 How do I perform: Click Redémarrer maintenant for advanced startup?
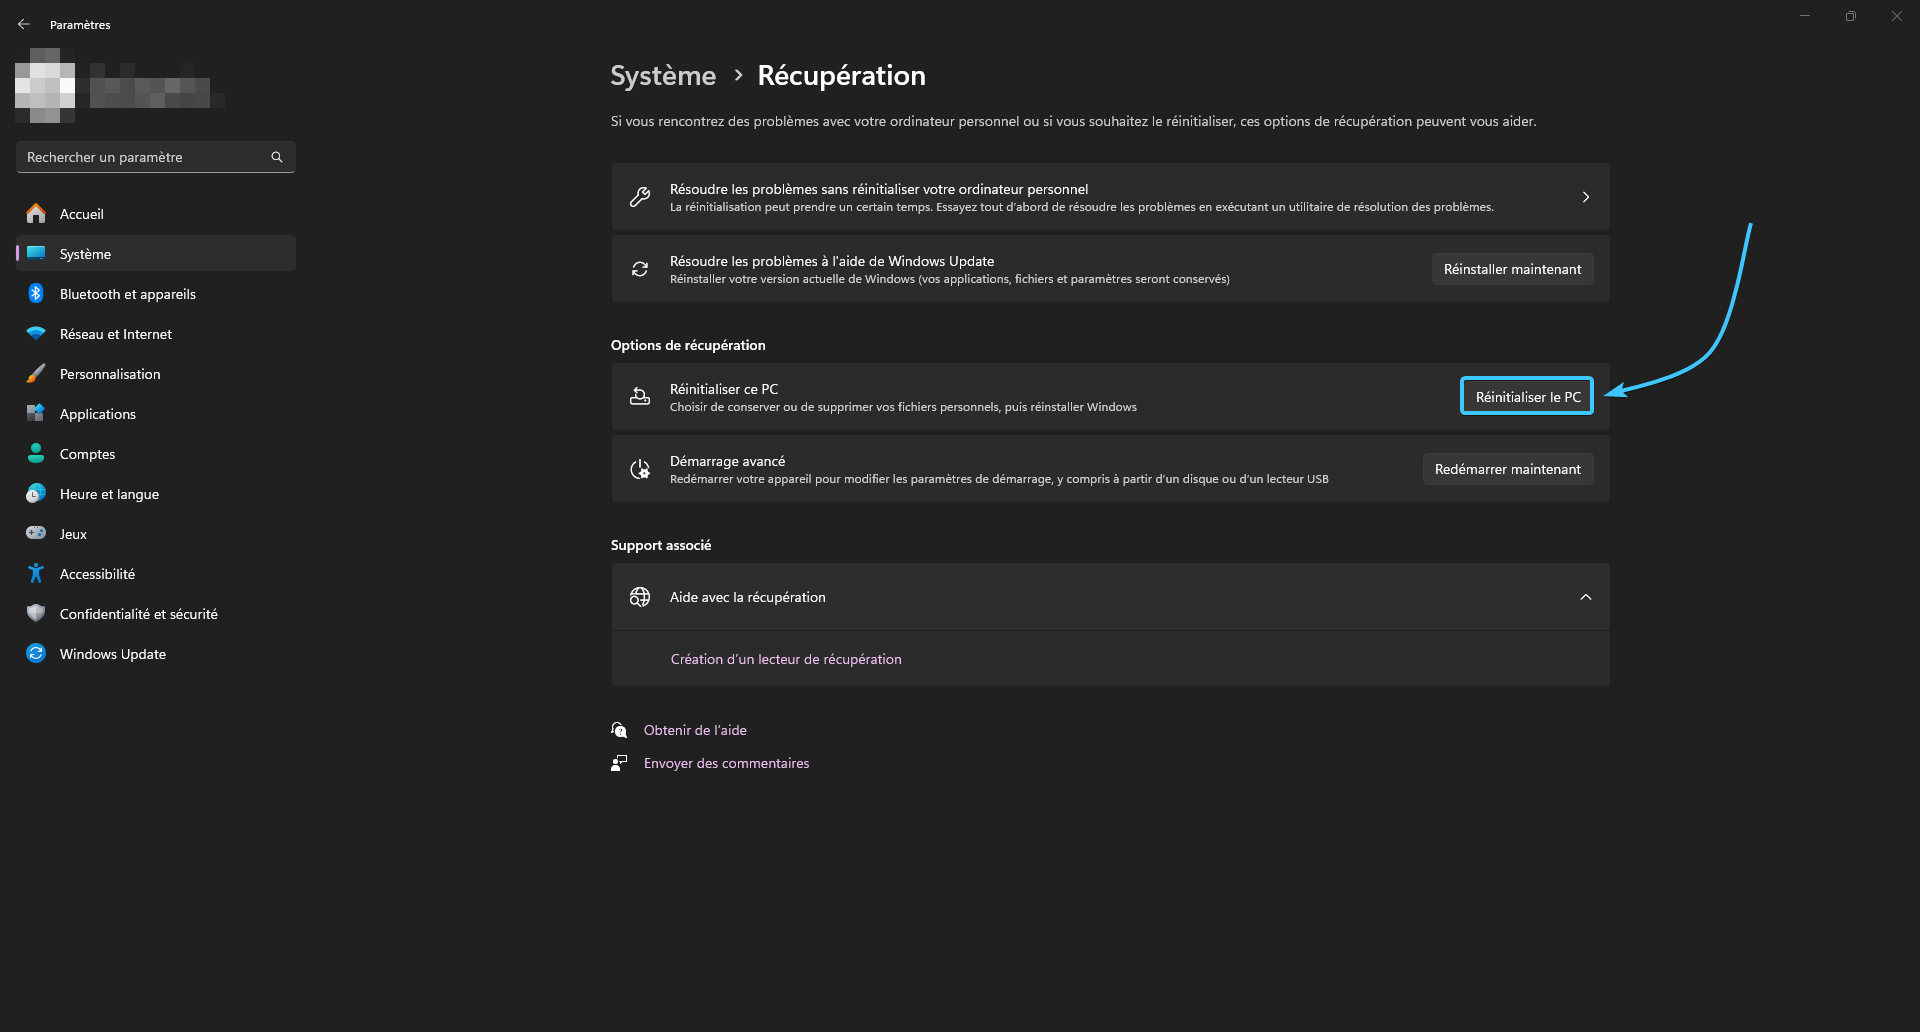(x=1507, y=469)
